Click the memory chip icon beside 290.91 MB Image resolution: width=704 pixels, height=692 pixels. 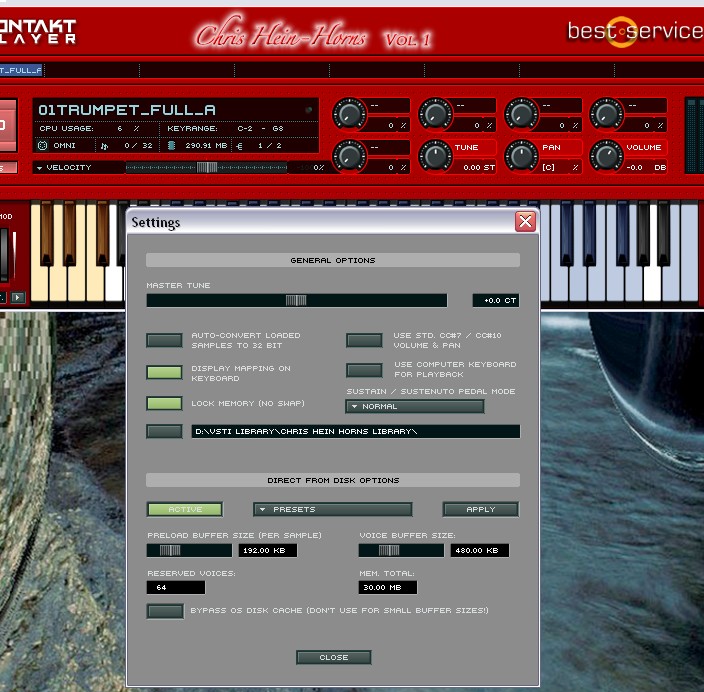click(x=171, y=145)
